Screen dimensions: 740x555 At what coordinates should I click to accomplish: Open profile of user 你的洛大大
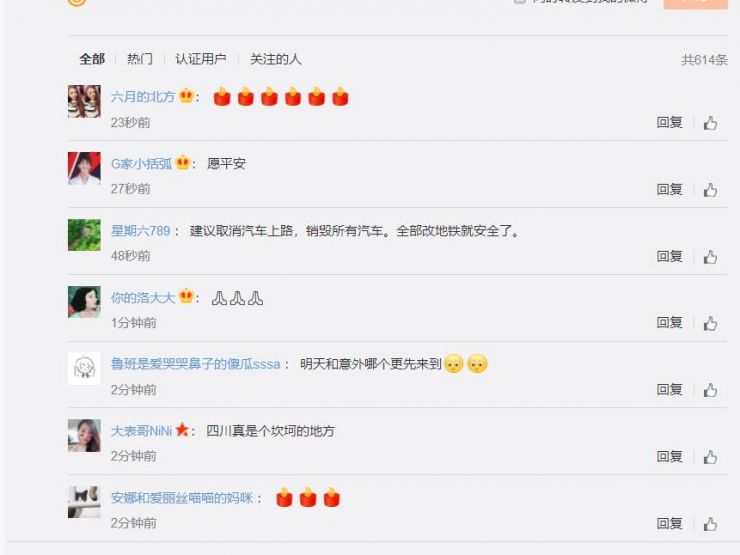[x=143, y=297]
